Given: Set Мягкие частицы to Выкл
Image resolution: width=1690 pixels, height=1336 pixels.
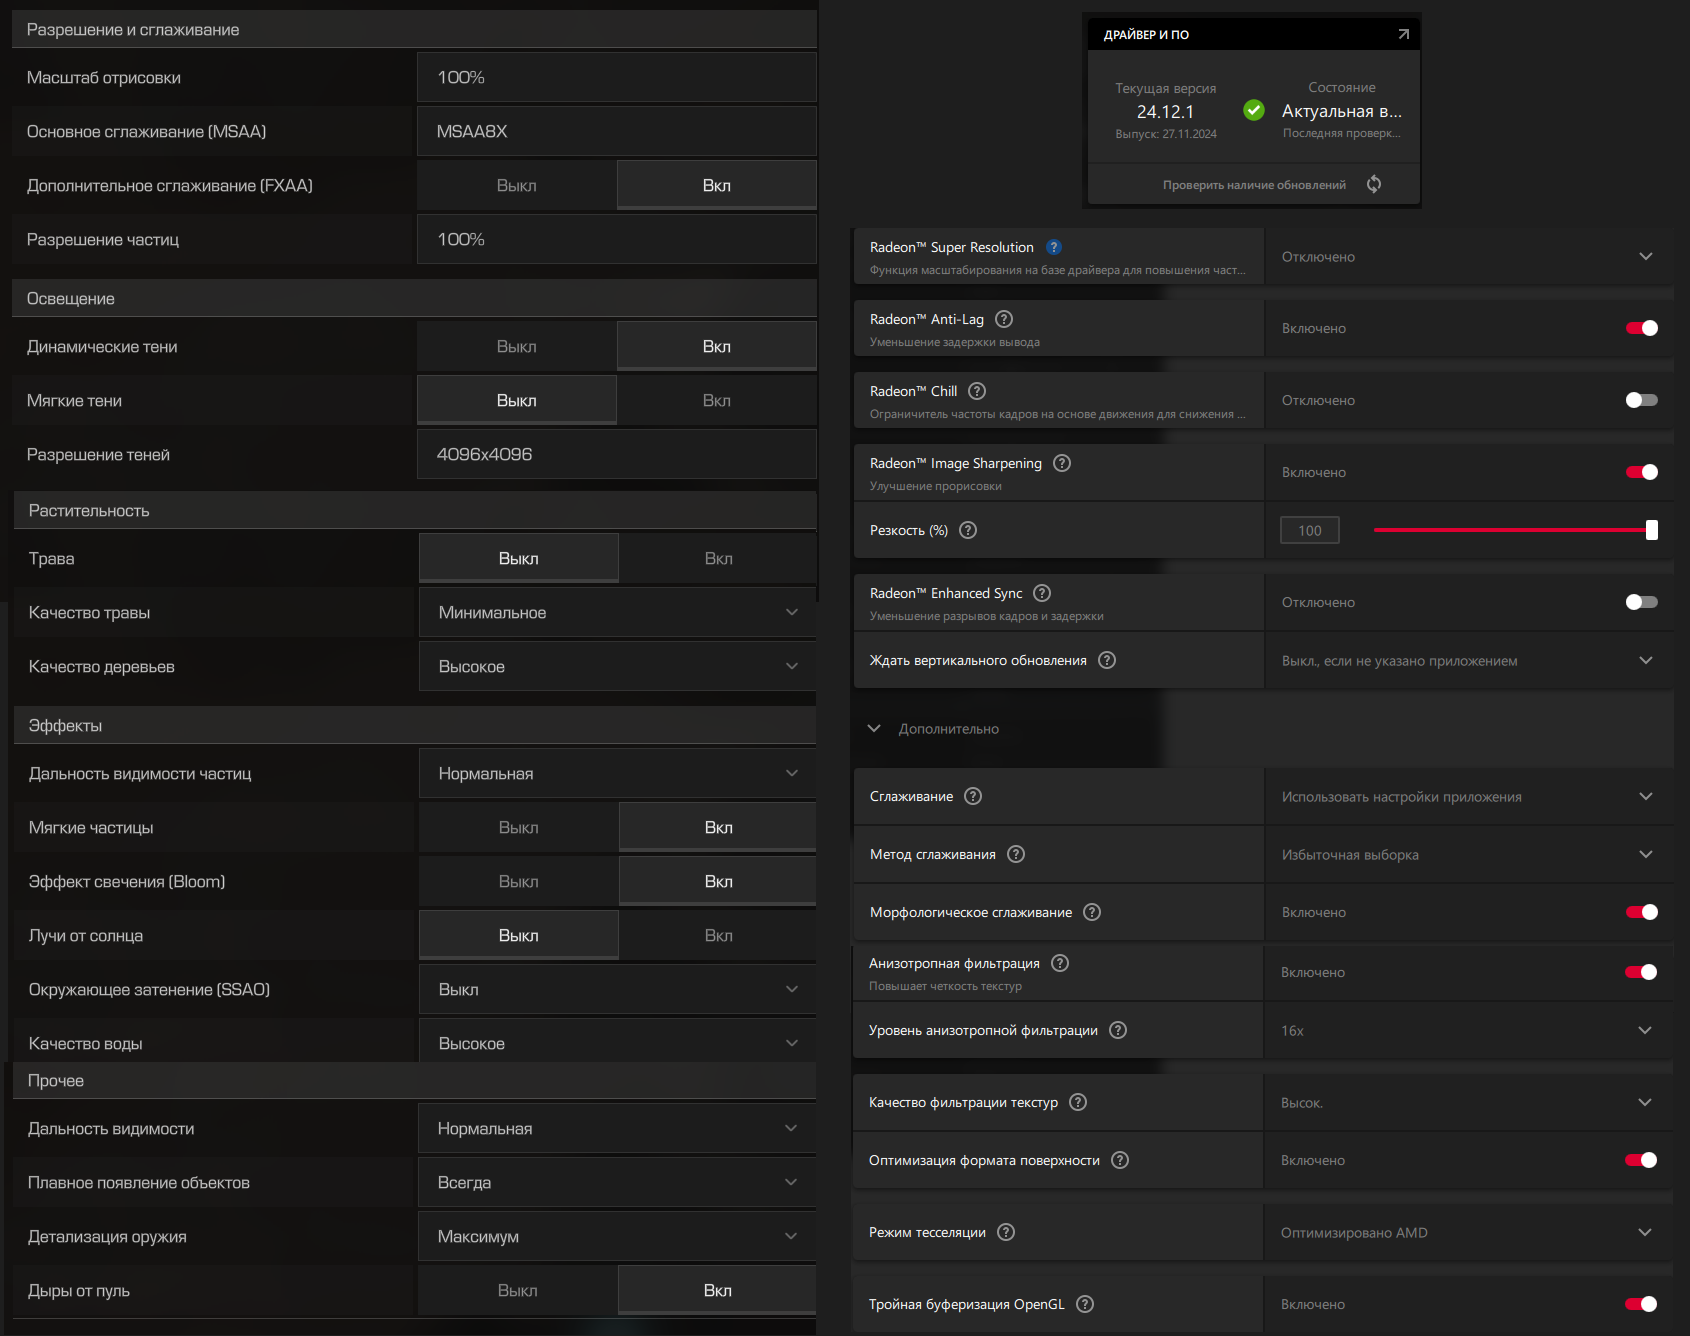Looking at the screenshot, I should 519,827.
